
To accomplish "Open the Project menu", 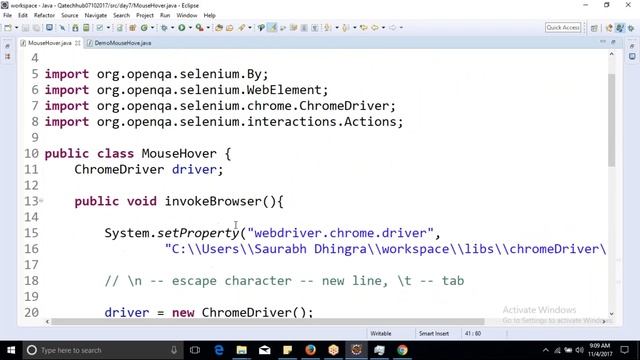I will coord(145,15).
